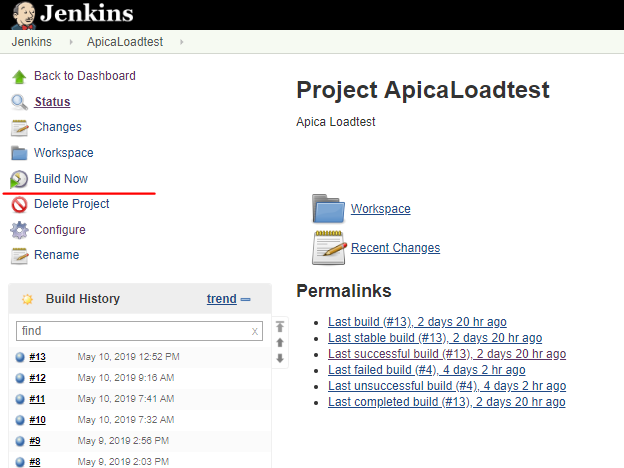Open the Workspace sidebar link
This screenshot has width=624, height=468.
[x=64, y=153]
